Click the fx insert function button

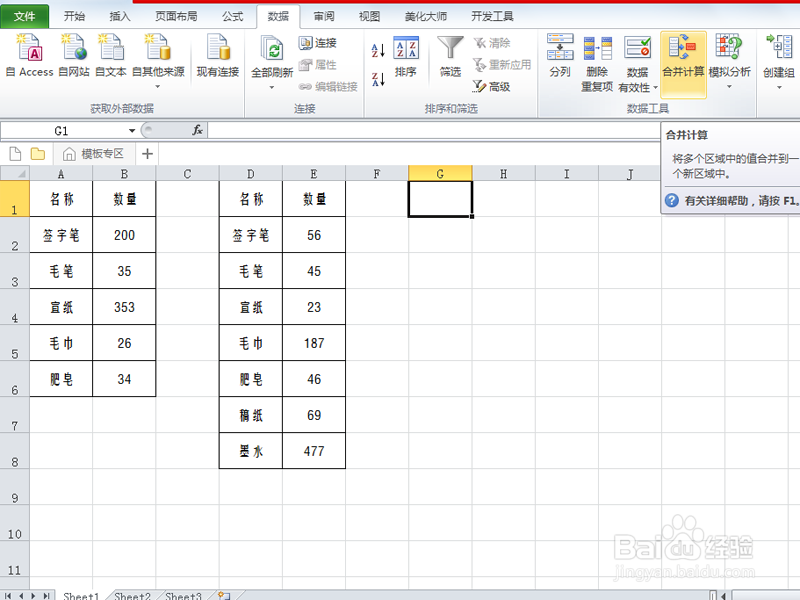pos(197,131)
